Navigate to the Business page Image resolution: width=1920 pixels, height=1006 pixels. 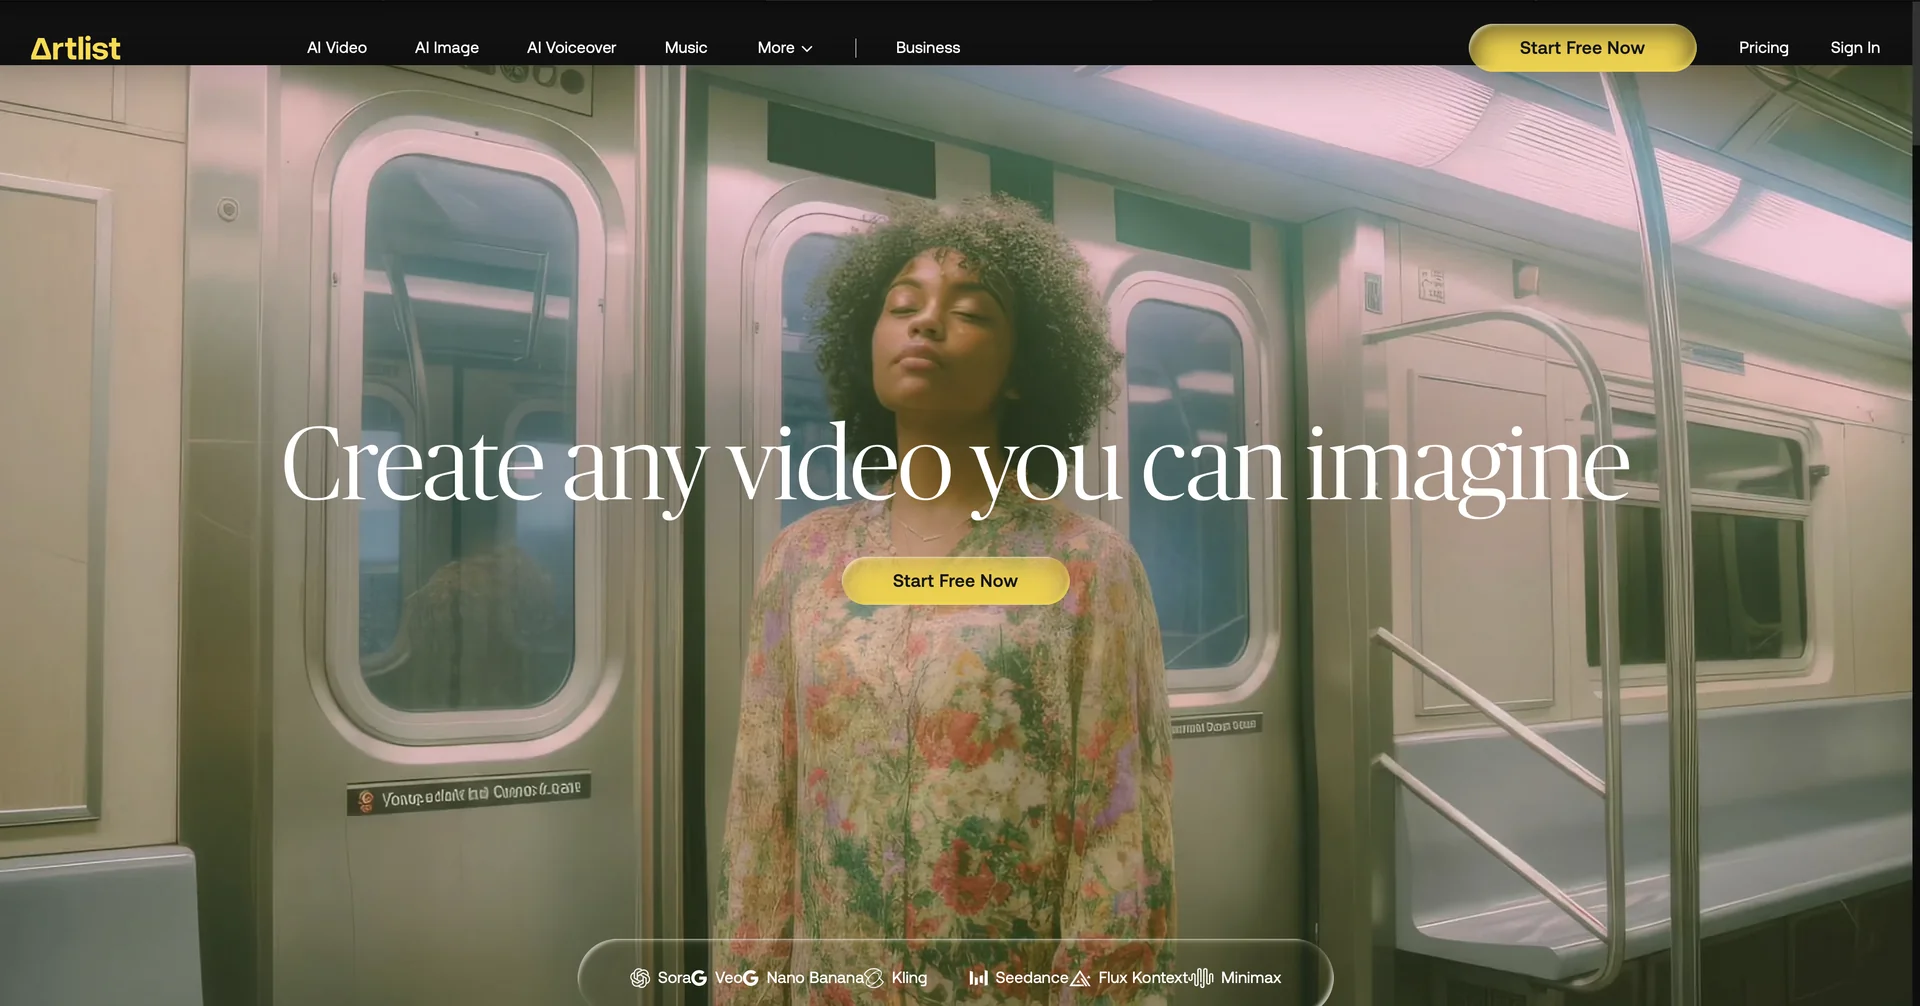[x=927, y=48]
